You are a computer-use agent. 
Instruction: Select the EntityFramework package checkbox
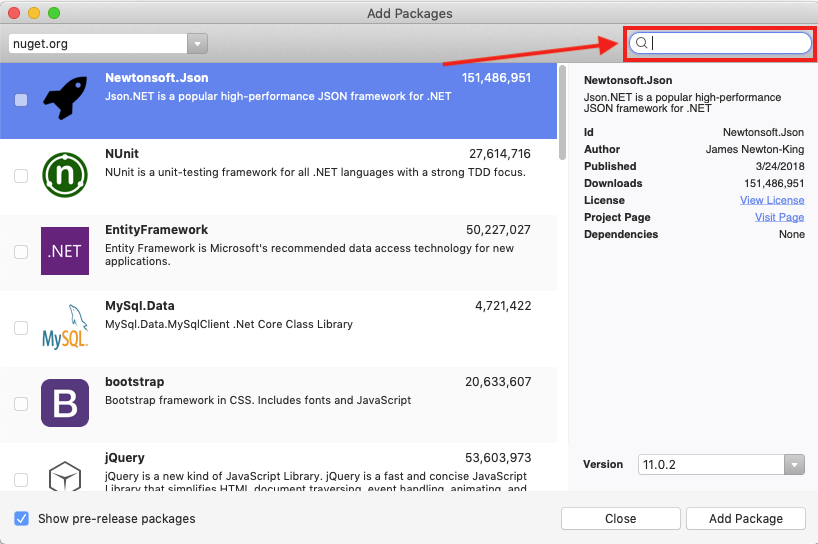tap(21, 252)
